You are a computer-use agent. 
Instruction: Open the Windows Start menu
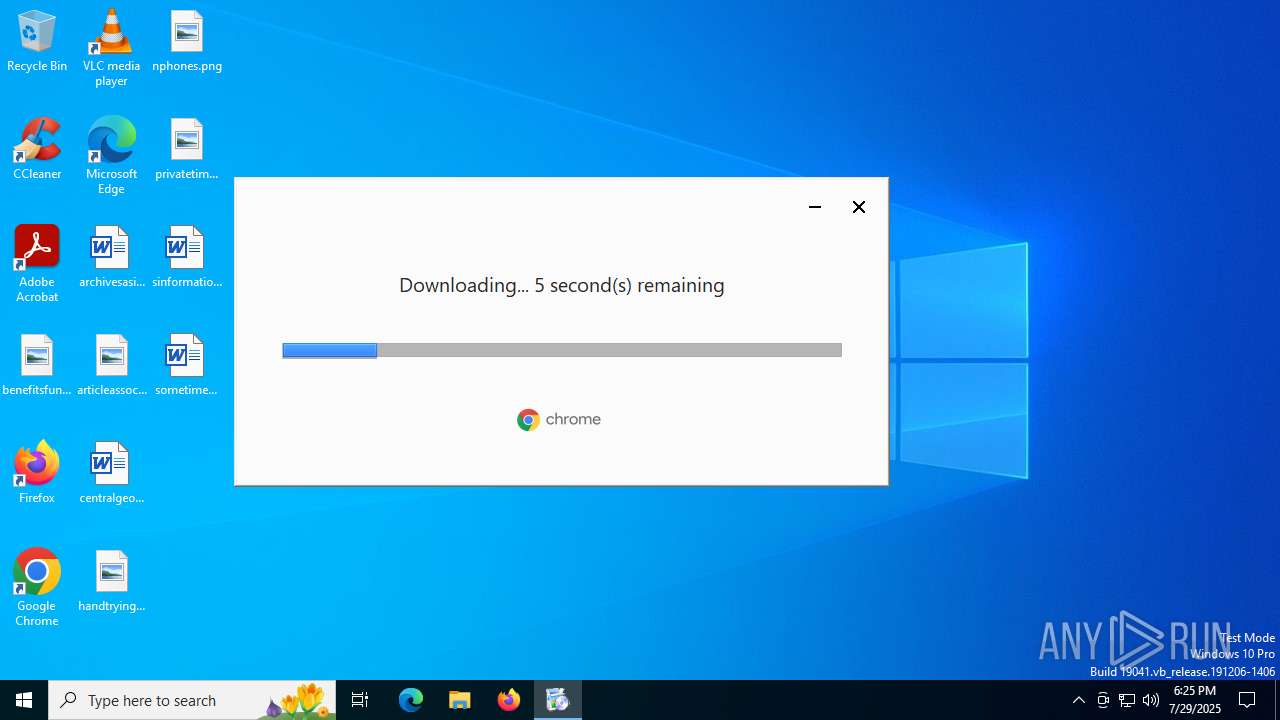click(24, 700)
